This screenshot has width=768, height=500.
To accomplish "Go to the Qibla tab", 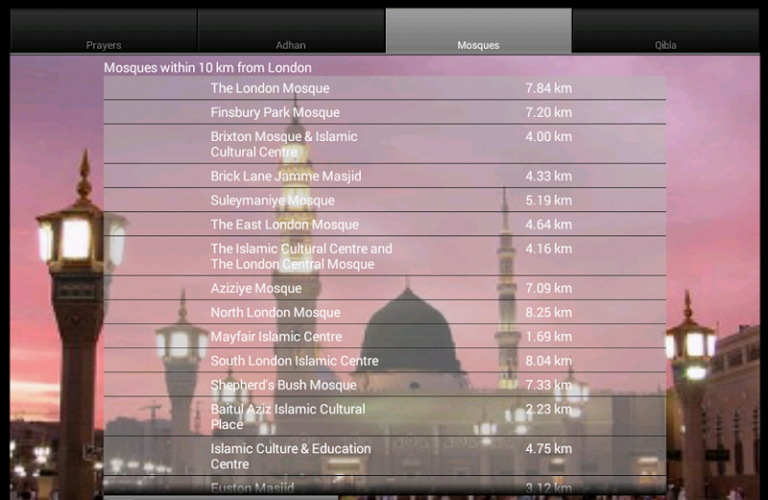I will pyautogui.click(x=666, y=30).
